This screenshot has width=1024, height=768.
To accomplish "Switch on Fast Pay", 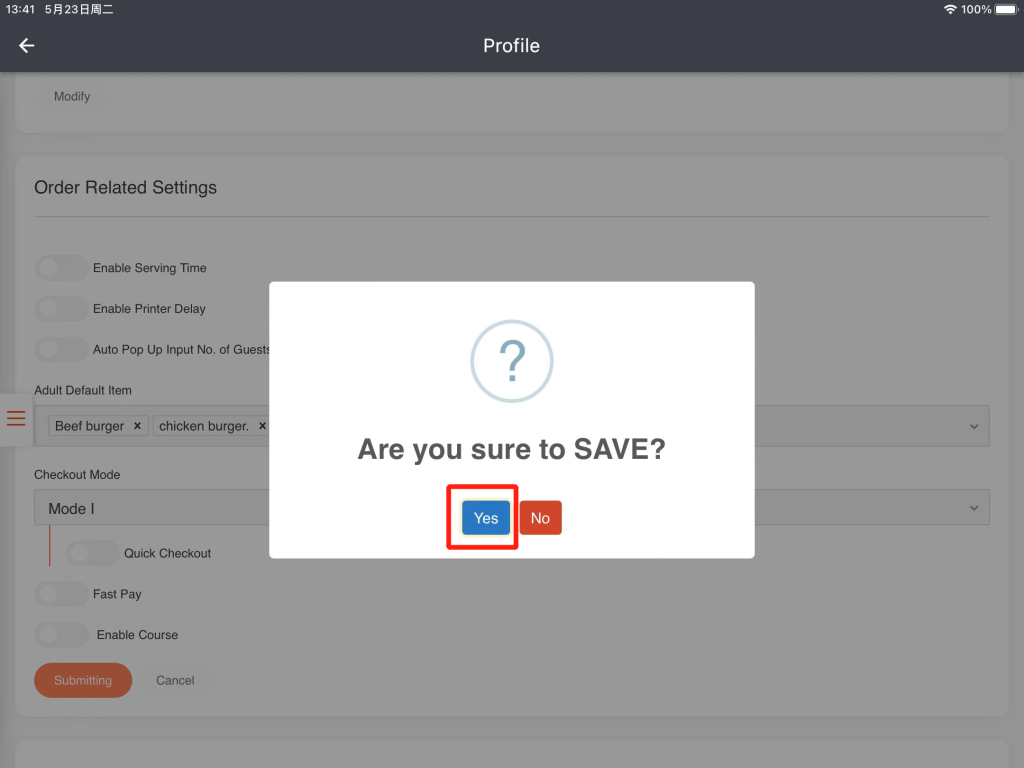I will pos(61,594).
